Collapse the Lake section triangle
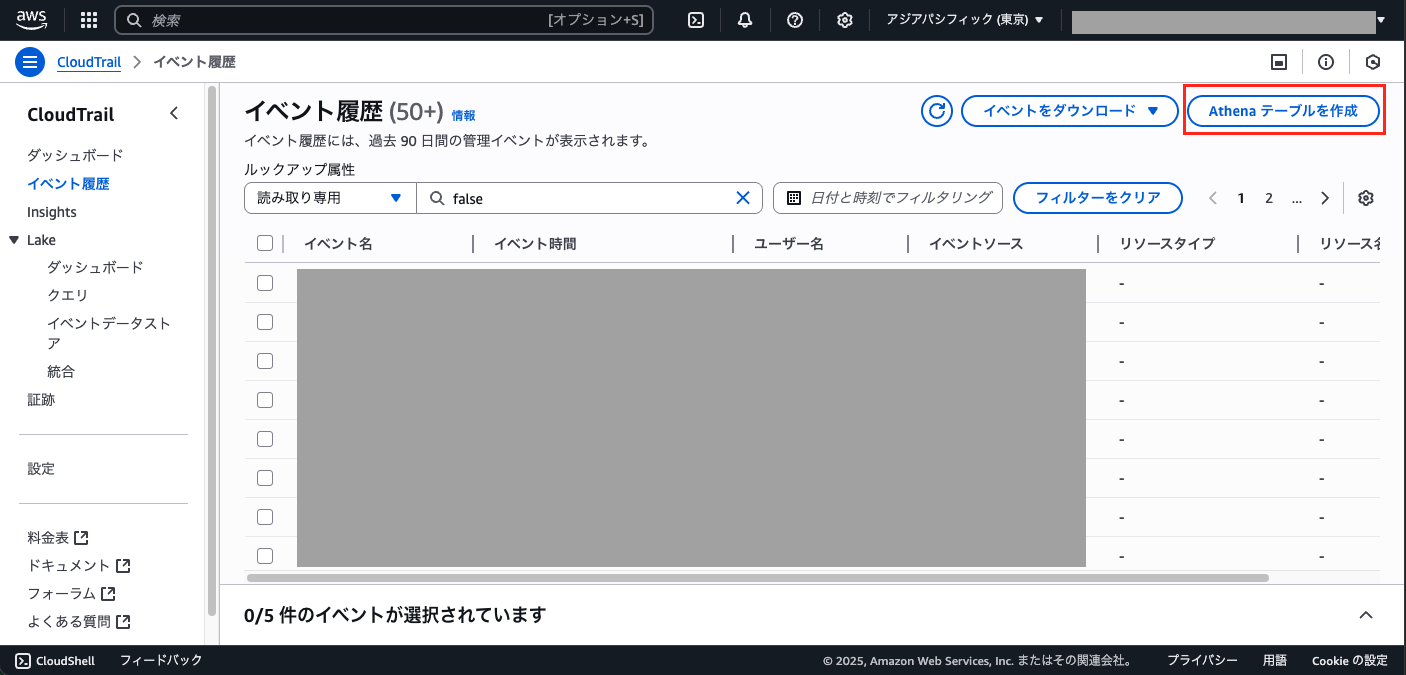The height and width of the screenshot is (675, 1406). point(14,240)
